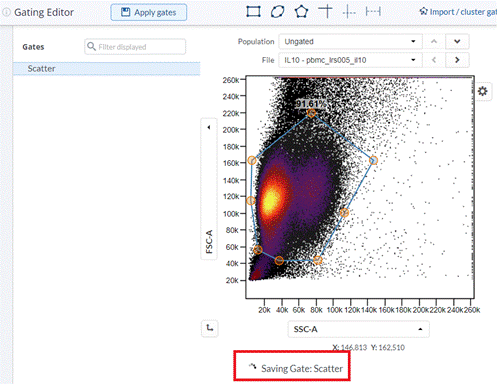The image size is (500, 384).
Task: Click the swap axes icon
Action: pyautogui.click(x=210, y=328)
